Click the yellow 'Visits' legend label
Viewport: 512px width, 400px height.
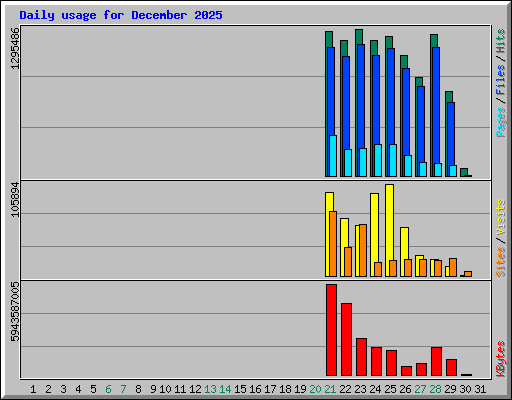pyautogui.click(x=501, y=217)
